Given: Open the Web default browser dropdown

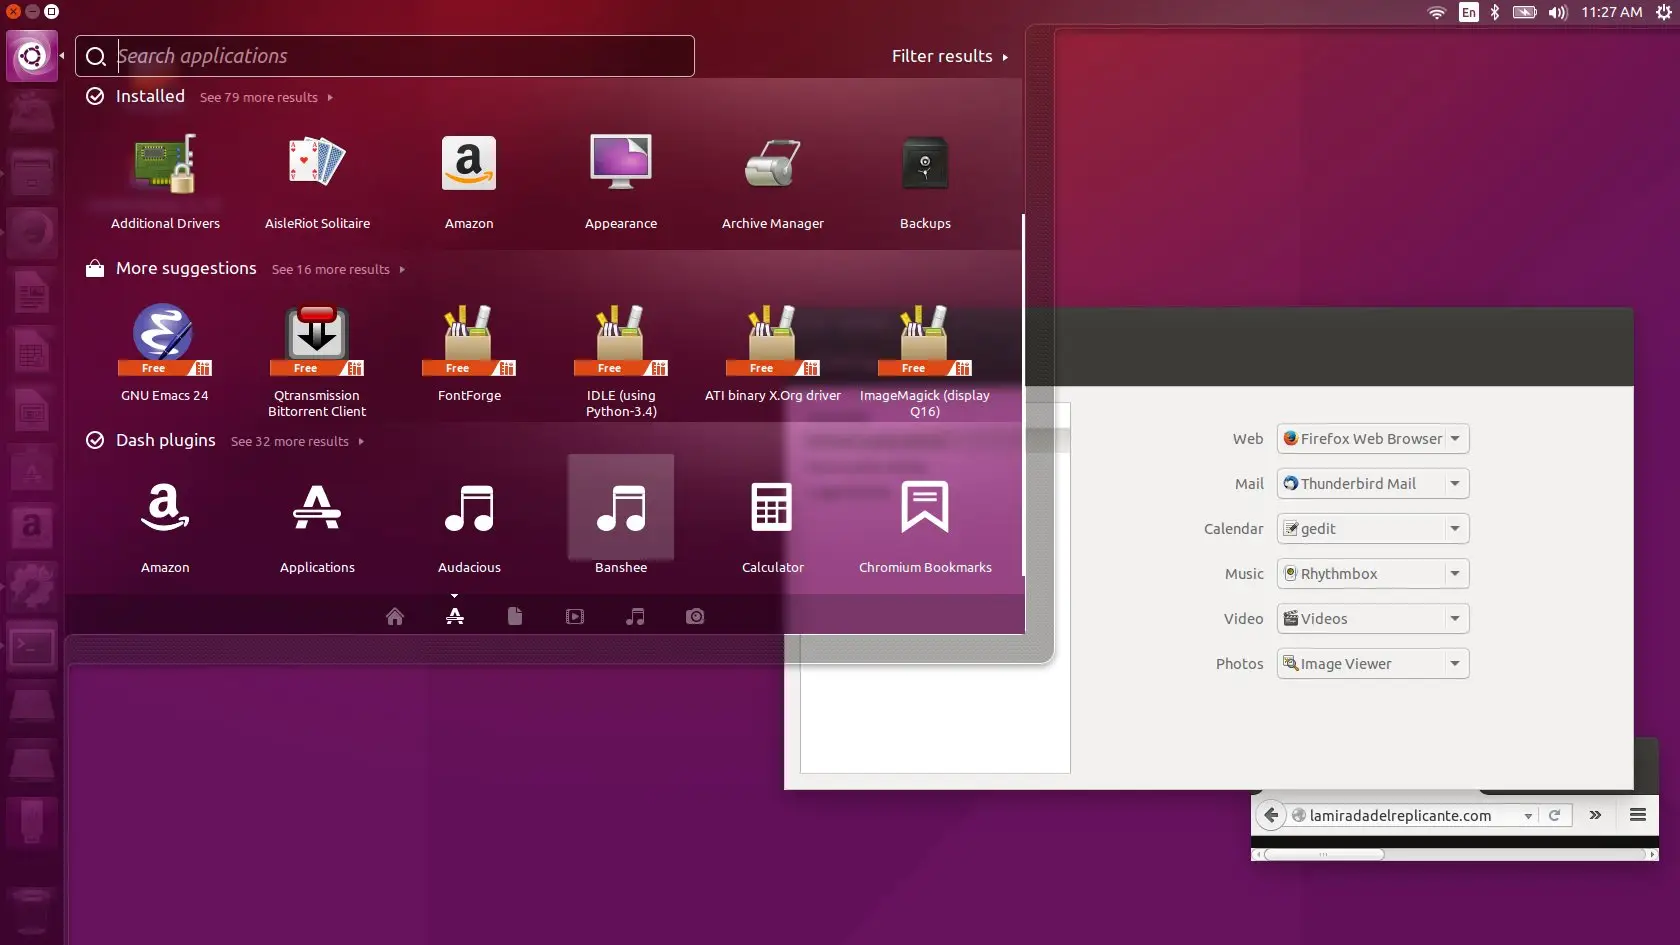Looking at the screenshot, I should (x=1372, y=439).
